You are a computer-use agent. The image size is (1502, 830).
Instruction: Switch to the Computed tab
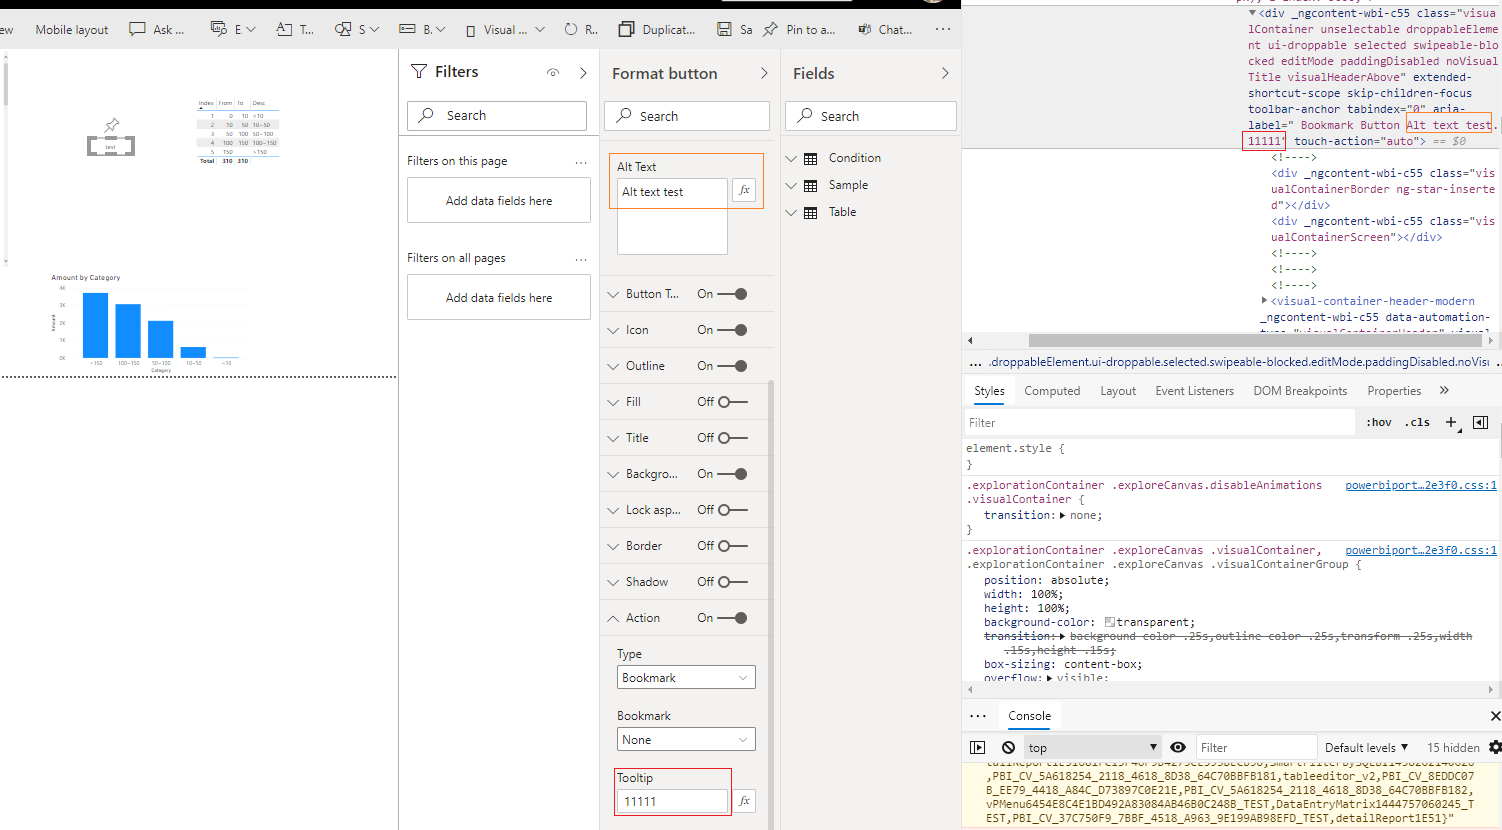[x=1052, y=391]
